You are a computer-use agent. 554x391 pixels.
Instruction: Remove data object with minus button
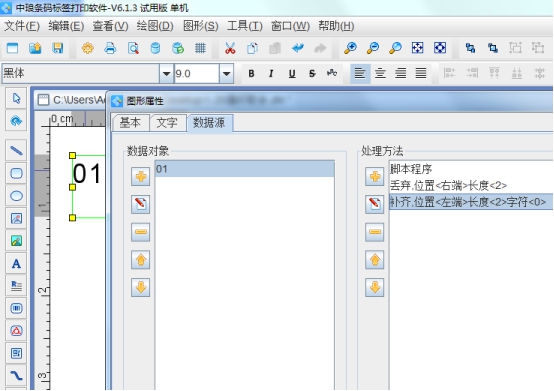(x=141, y=232)
